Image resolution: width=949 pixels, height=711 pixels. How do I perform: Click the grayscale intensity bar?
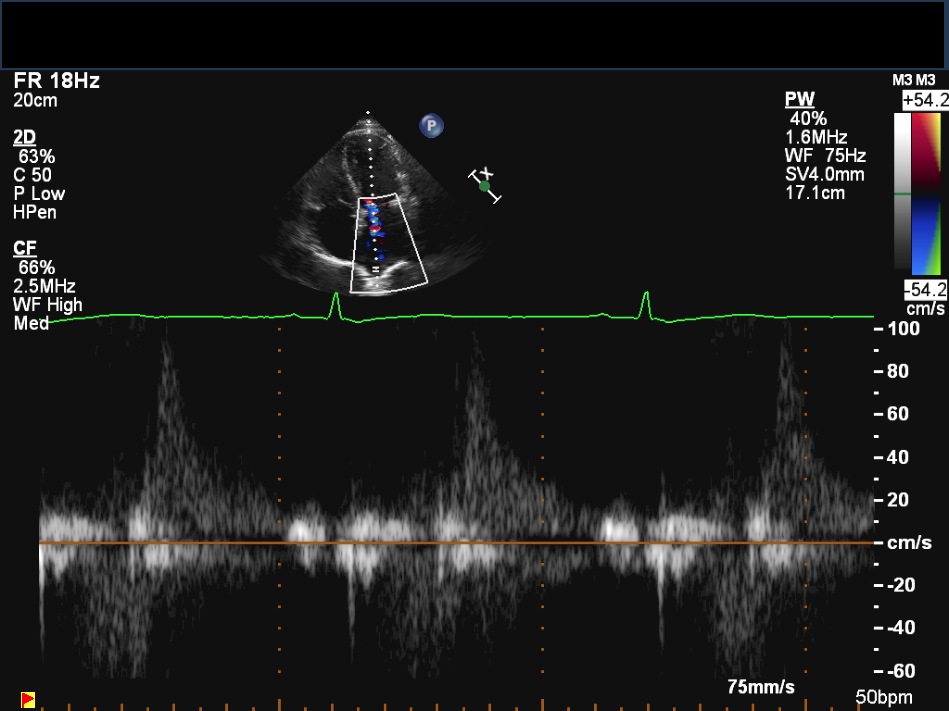click(903, 193)
